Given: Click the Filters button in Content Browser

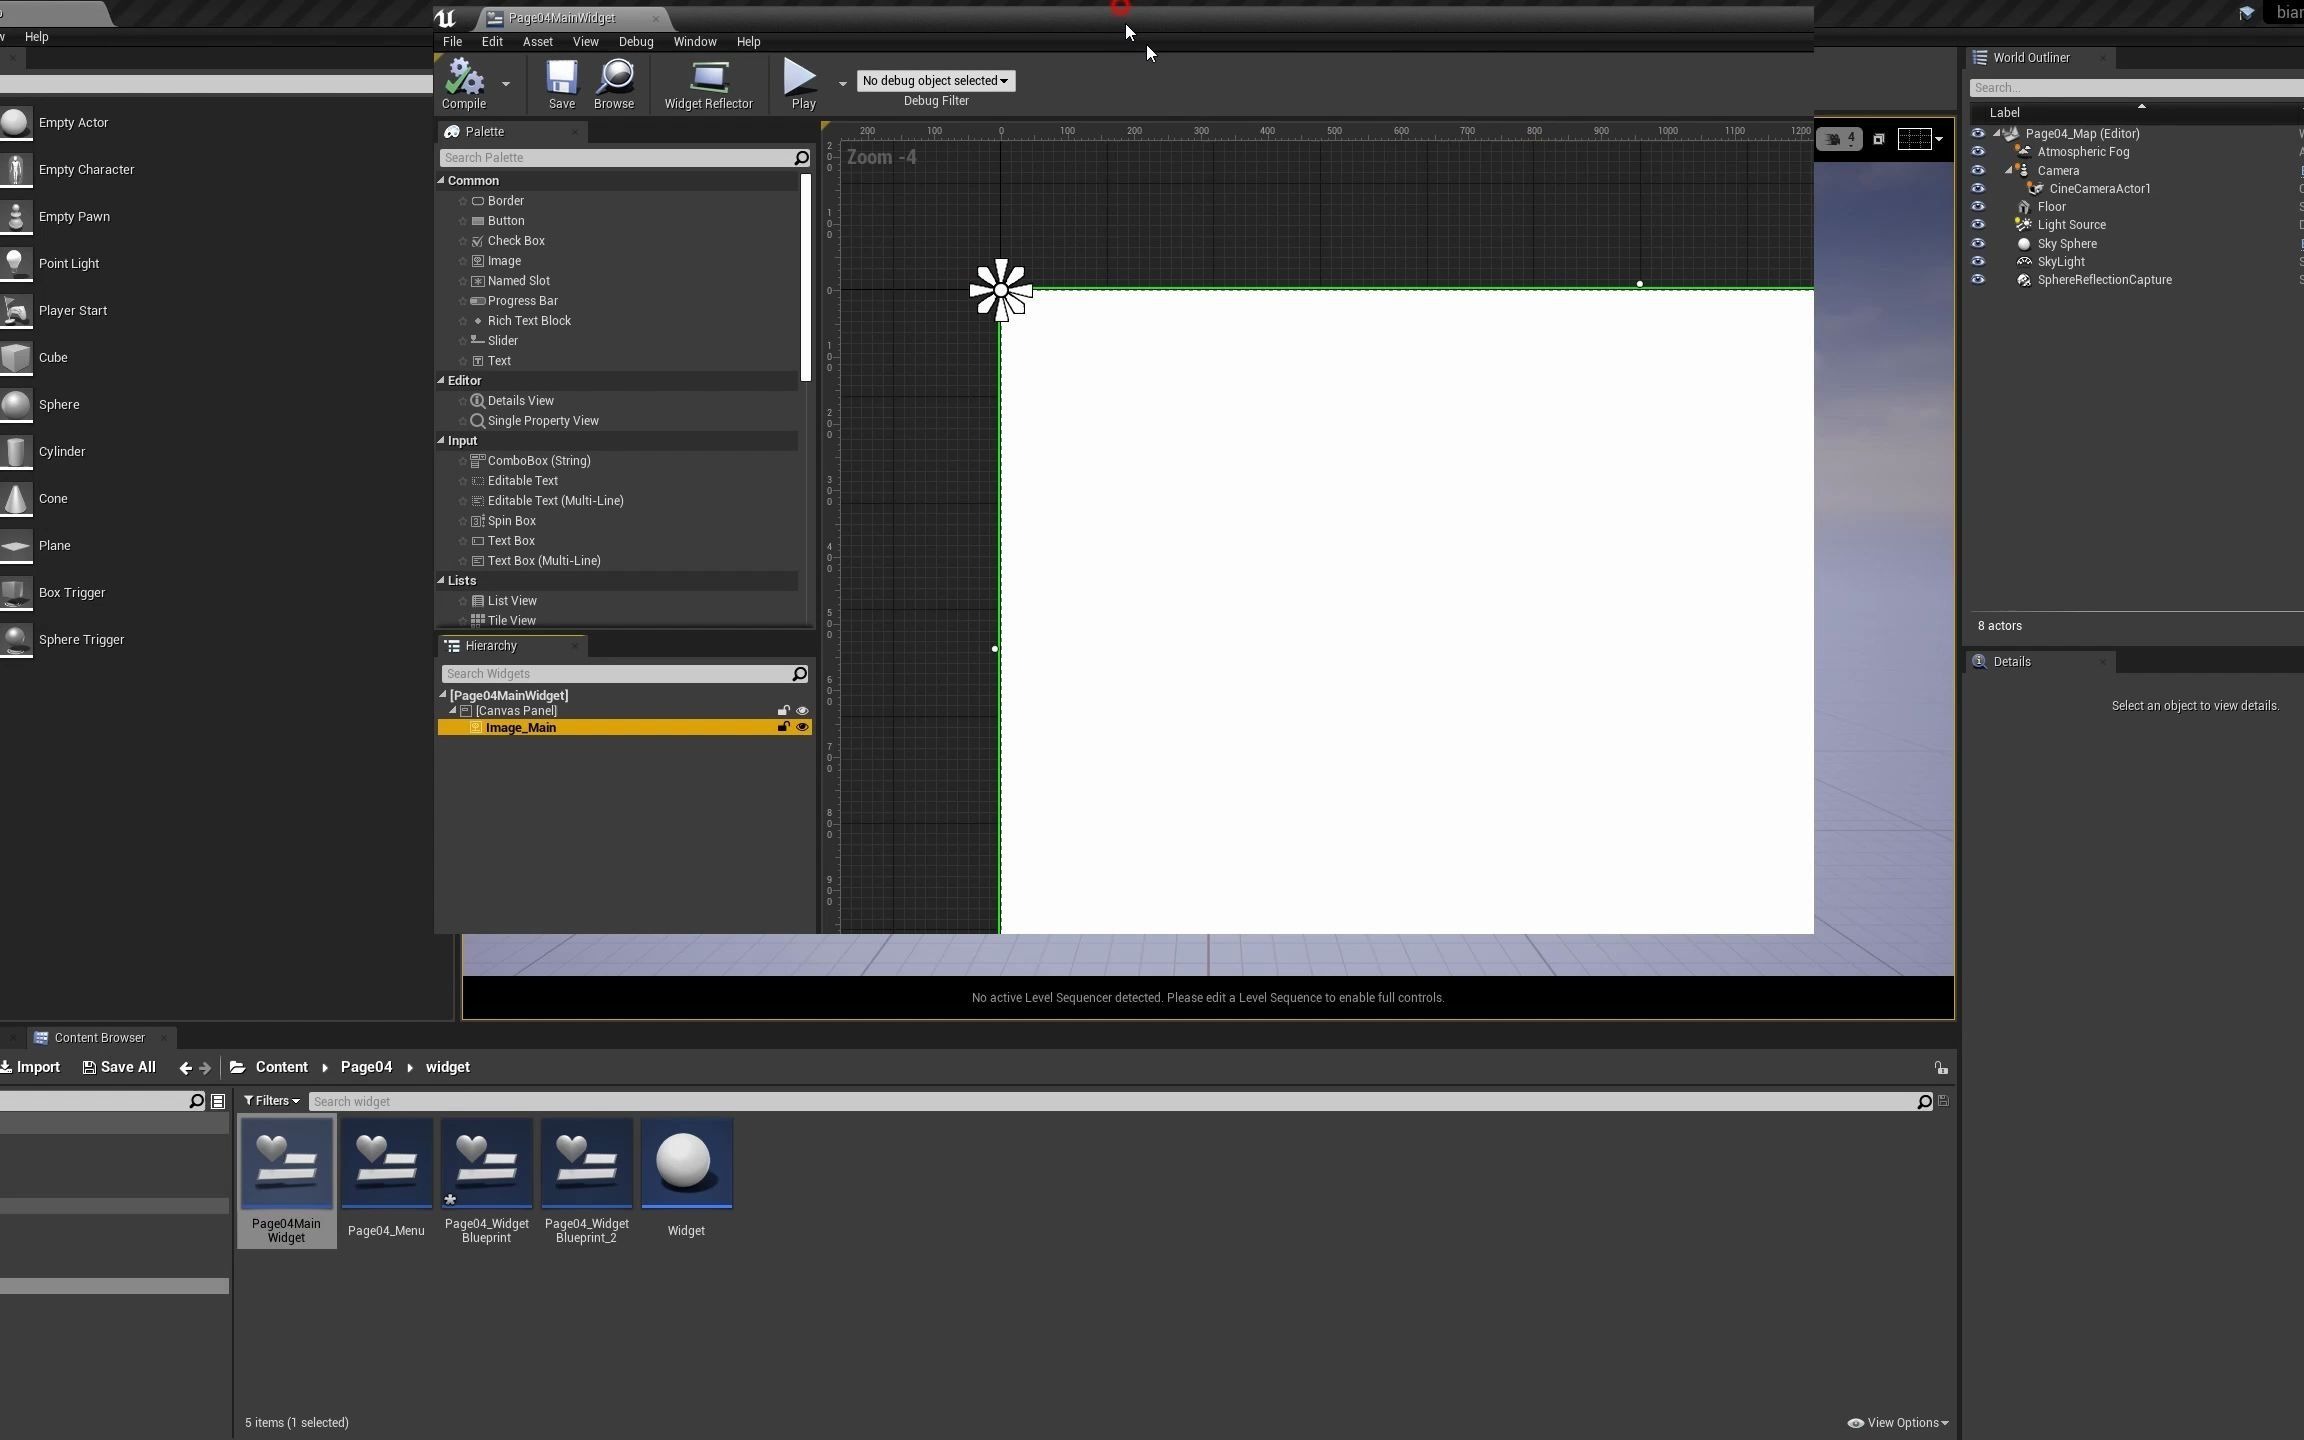Looking at the screenshot, I should 270,1100.
